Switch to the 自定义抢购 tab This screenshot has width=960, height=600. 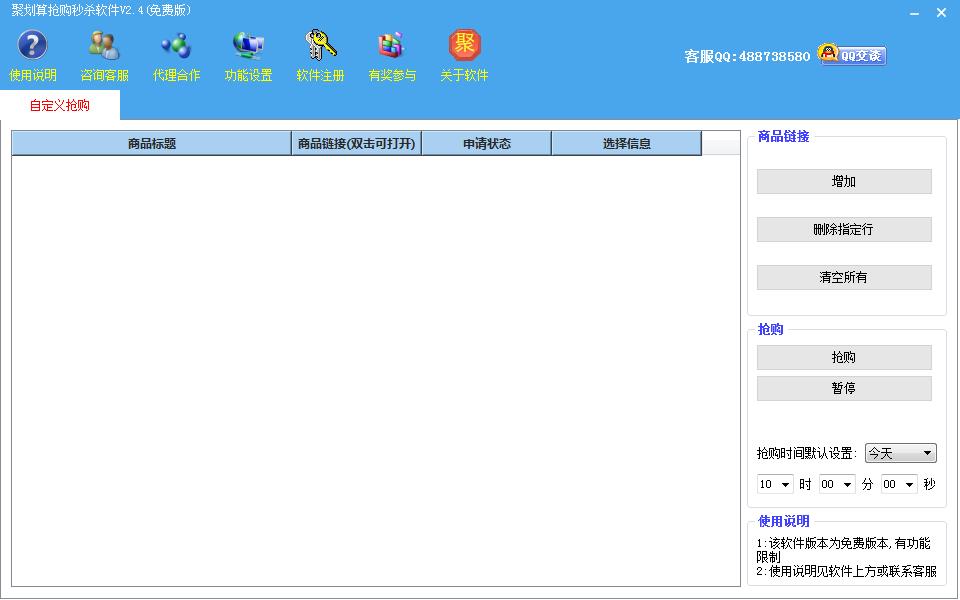(x=61, y=103)
